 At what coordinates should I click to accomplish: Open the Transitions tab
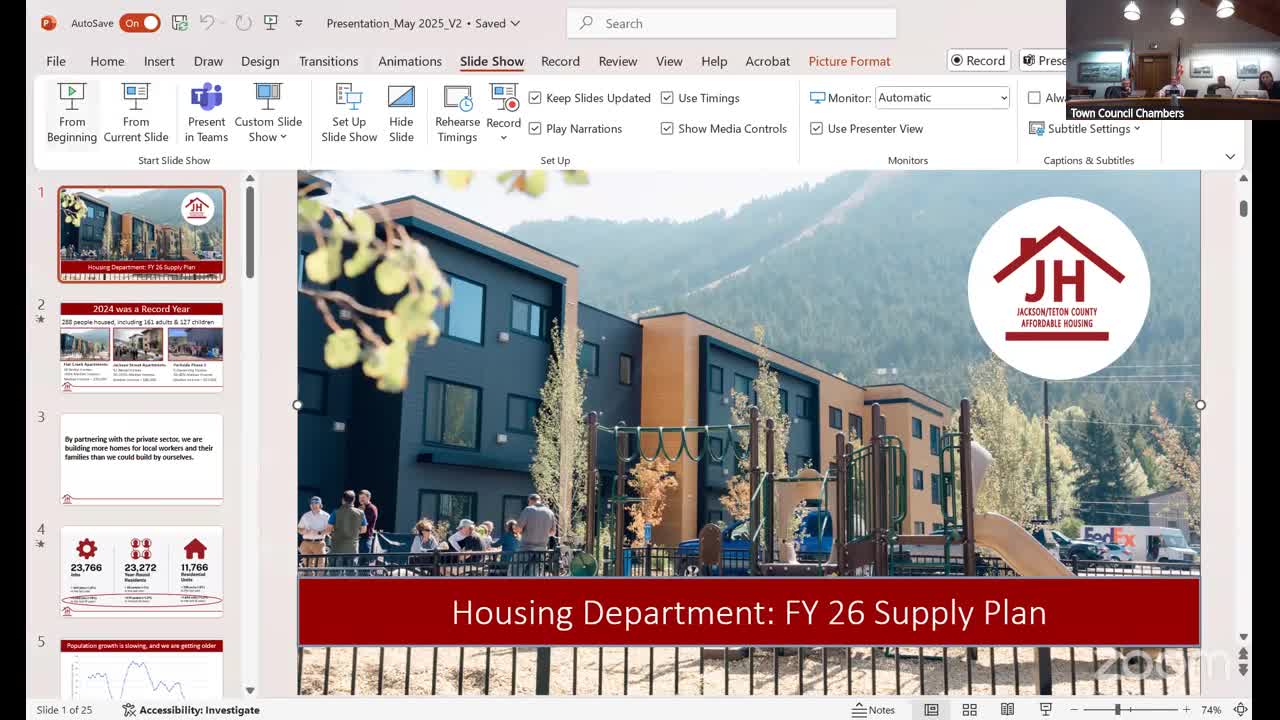coord(328,61)
